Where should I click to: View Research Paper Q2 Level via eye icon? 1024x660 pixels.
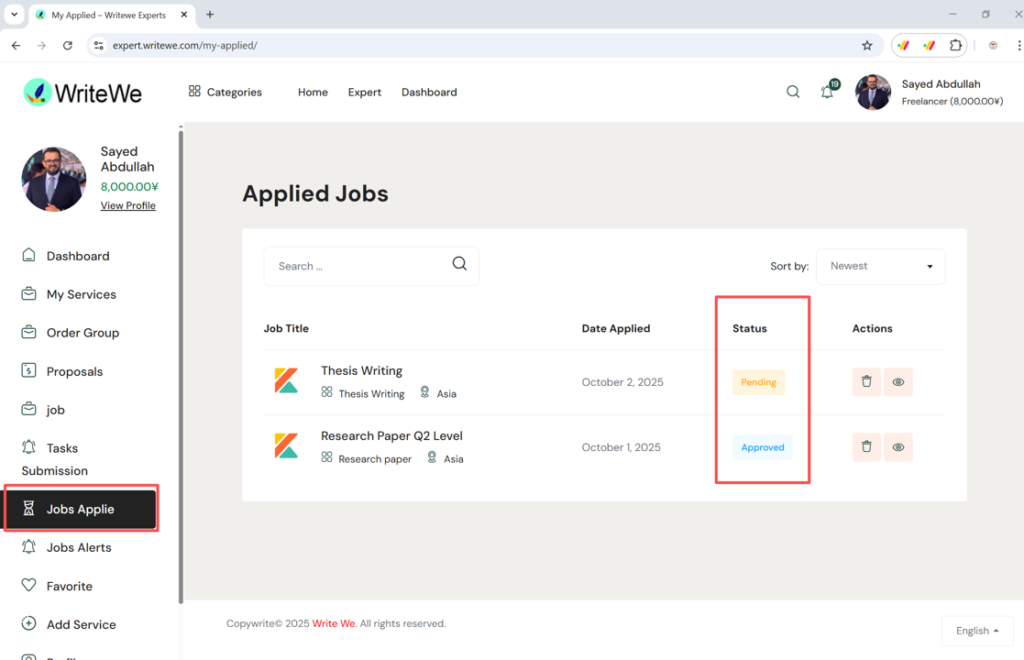(x=898, y=447)
